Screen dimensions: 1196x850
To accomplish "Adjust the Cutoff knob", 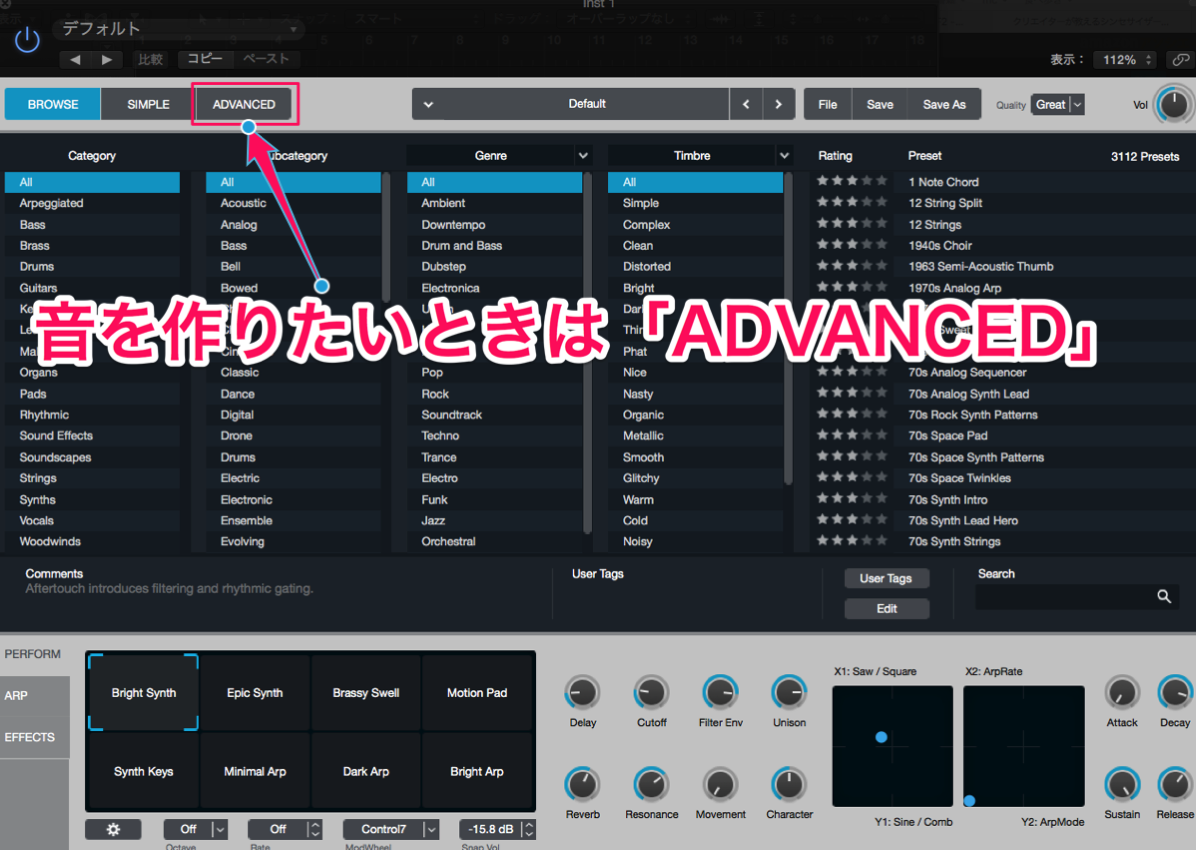I will (x=651, y=692).
